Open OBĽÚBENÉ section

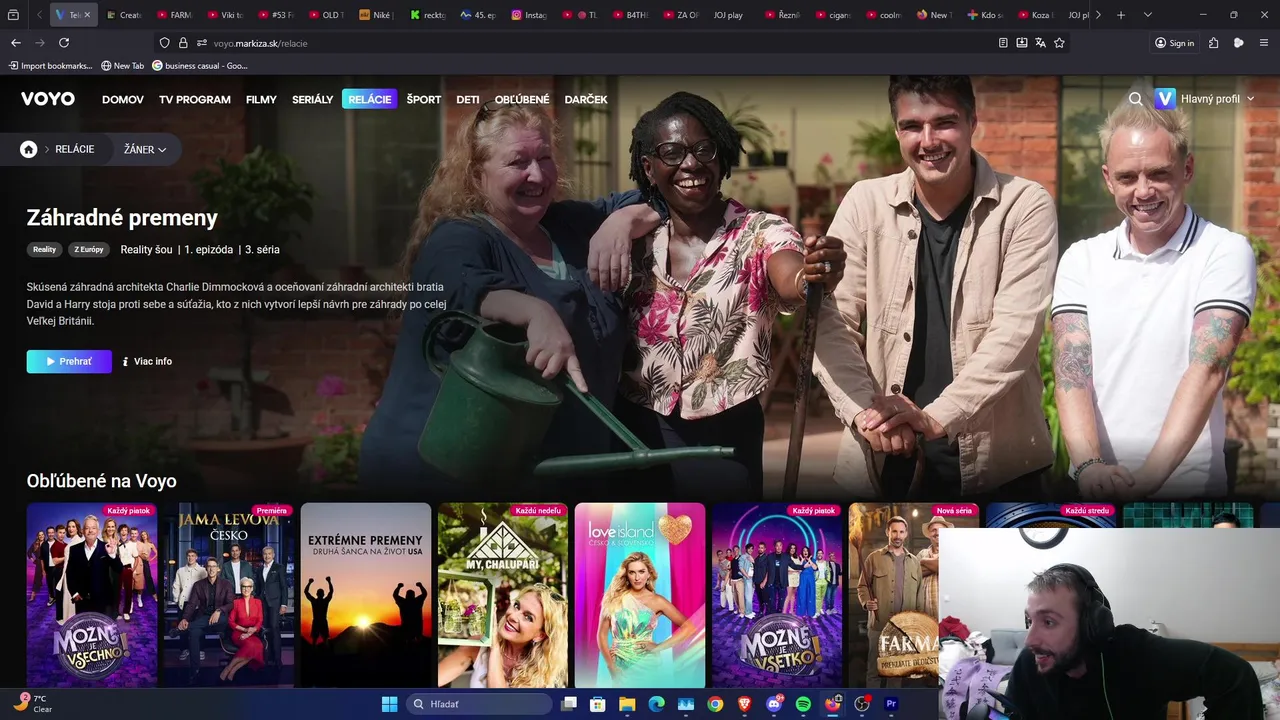(x=522, y=99)
